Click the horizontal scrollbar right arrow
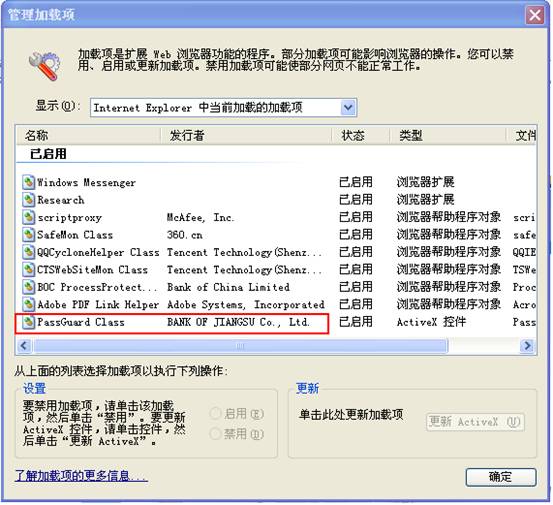The image size is (553, 505). [x=528, y=346]
